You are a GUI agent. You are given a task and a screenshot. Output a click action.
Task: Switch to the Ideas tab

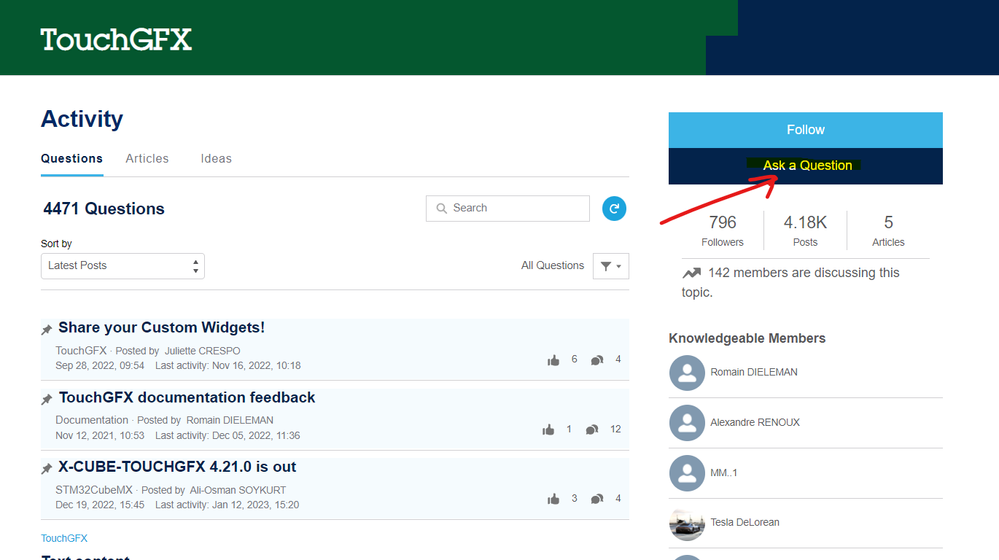click(216, 159)
